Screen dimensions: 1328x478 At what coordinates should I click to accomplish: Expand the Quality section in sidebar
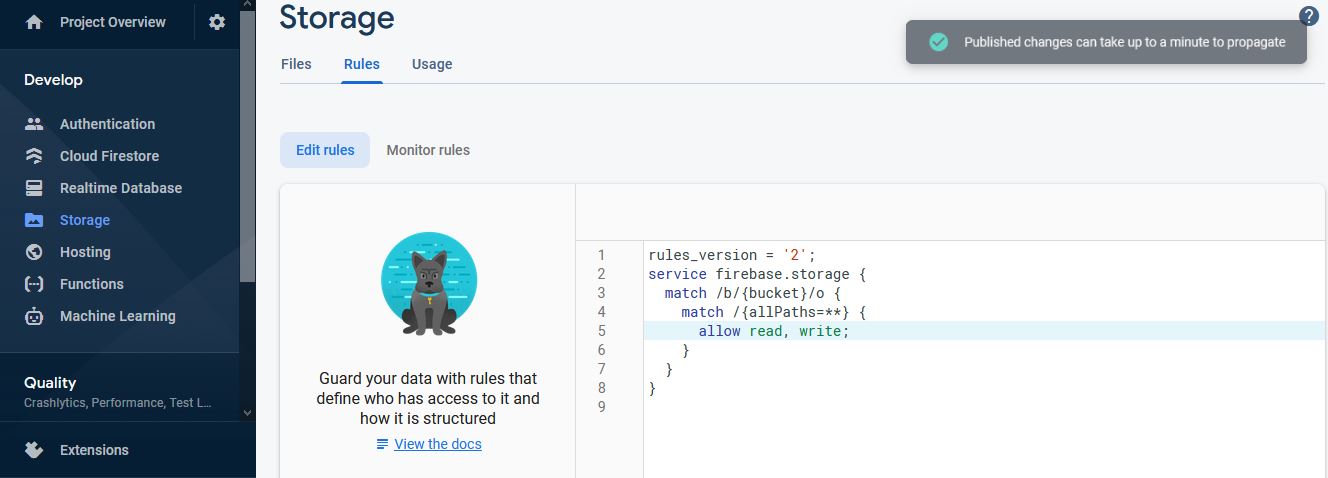click(x=118, y=391)
